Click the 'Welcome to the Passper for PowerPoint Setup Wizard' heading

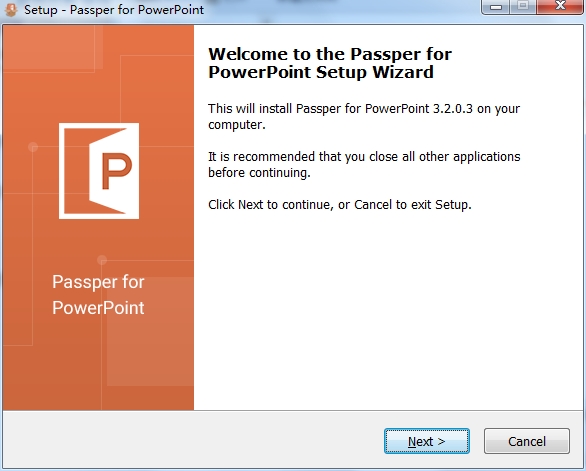point(330,63)
